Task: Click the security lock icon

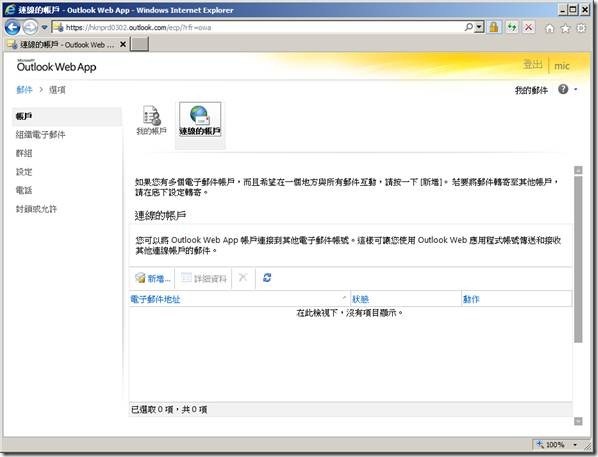Action: click(494, 27)
